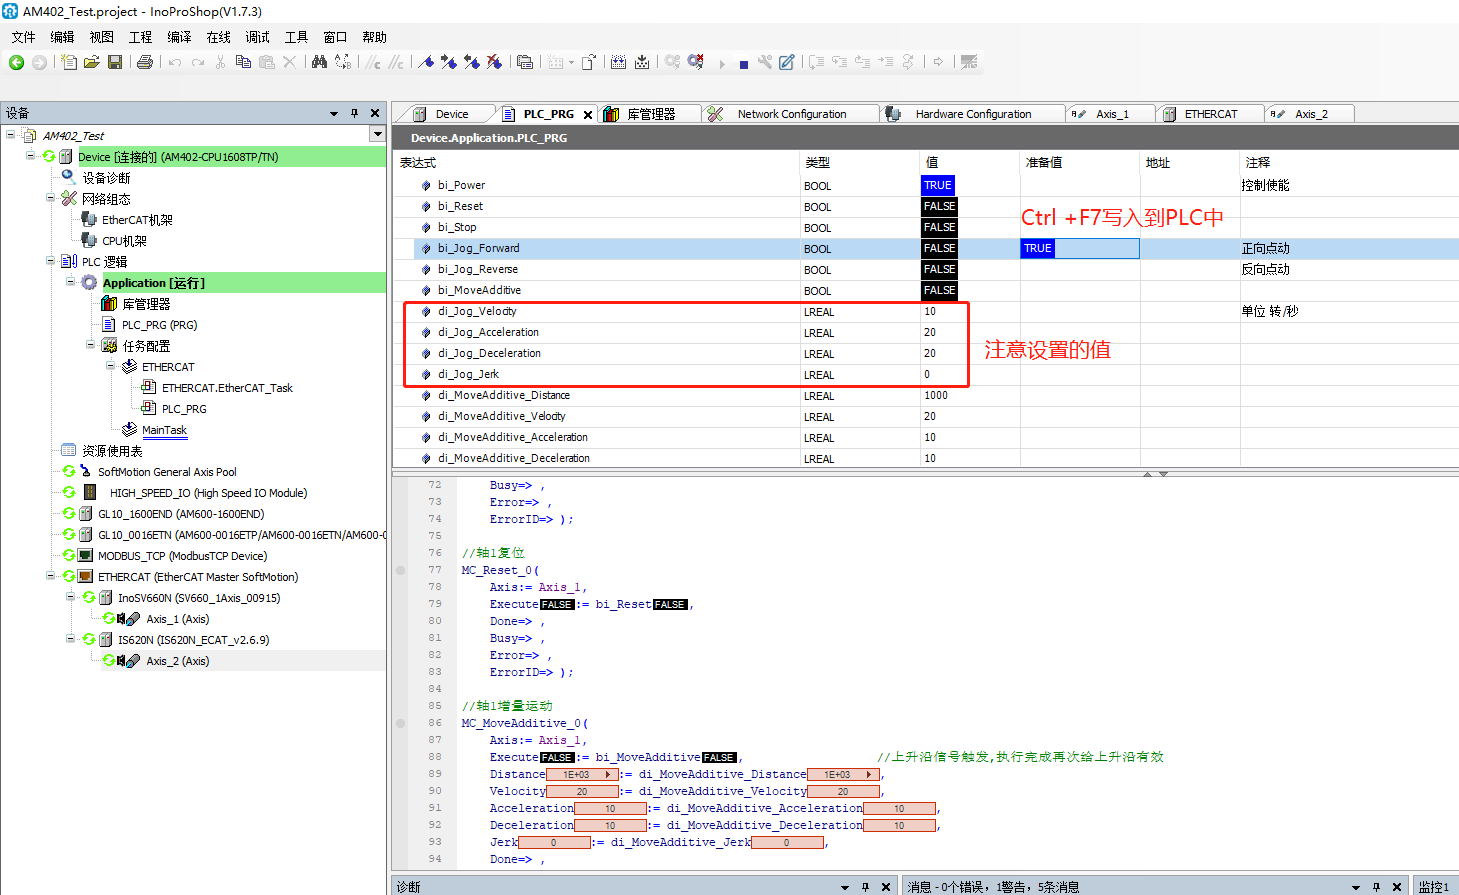Image resolution: width=1459 pixels, height=895 pixels.
Task: Collapse the 网络组态 tree node
Action: point(50,198)
